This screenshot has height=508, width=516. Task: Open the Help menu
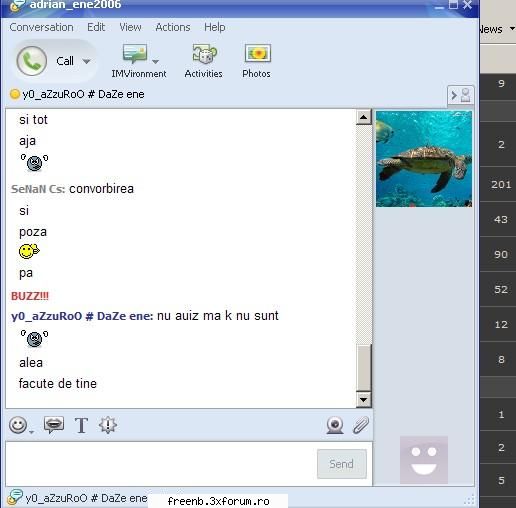click(215, 27)
